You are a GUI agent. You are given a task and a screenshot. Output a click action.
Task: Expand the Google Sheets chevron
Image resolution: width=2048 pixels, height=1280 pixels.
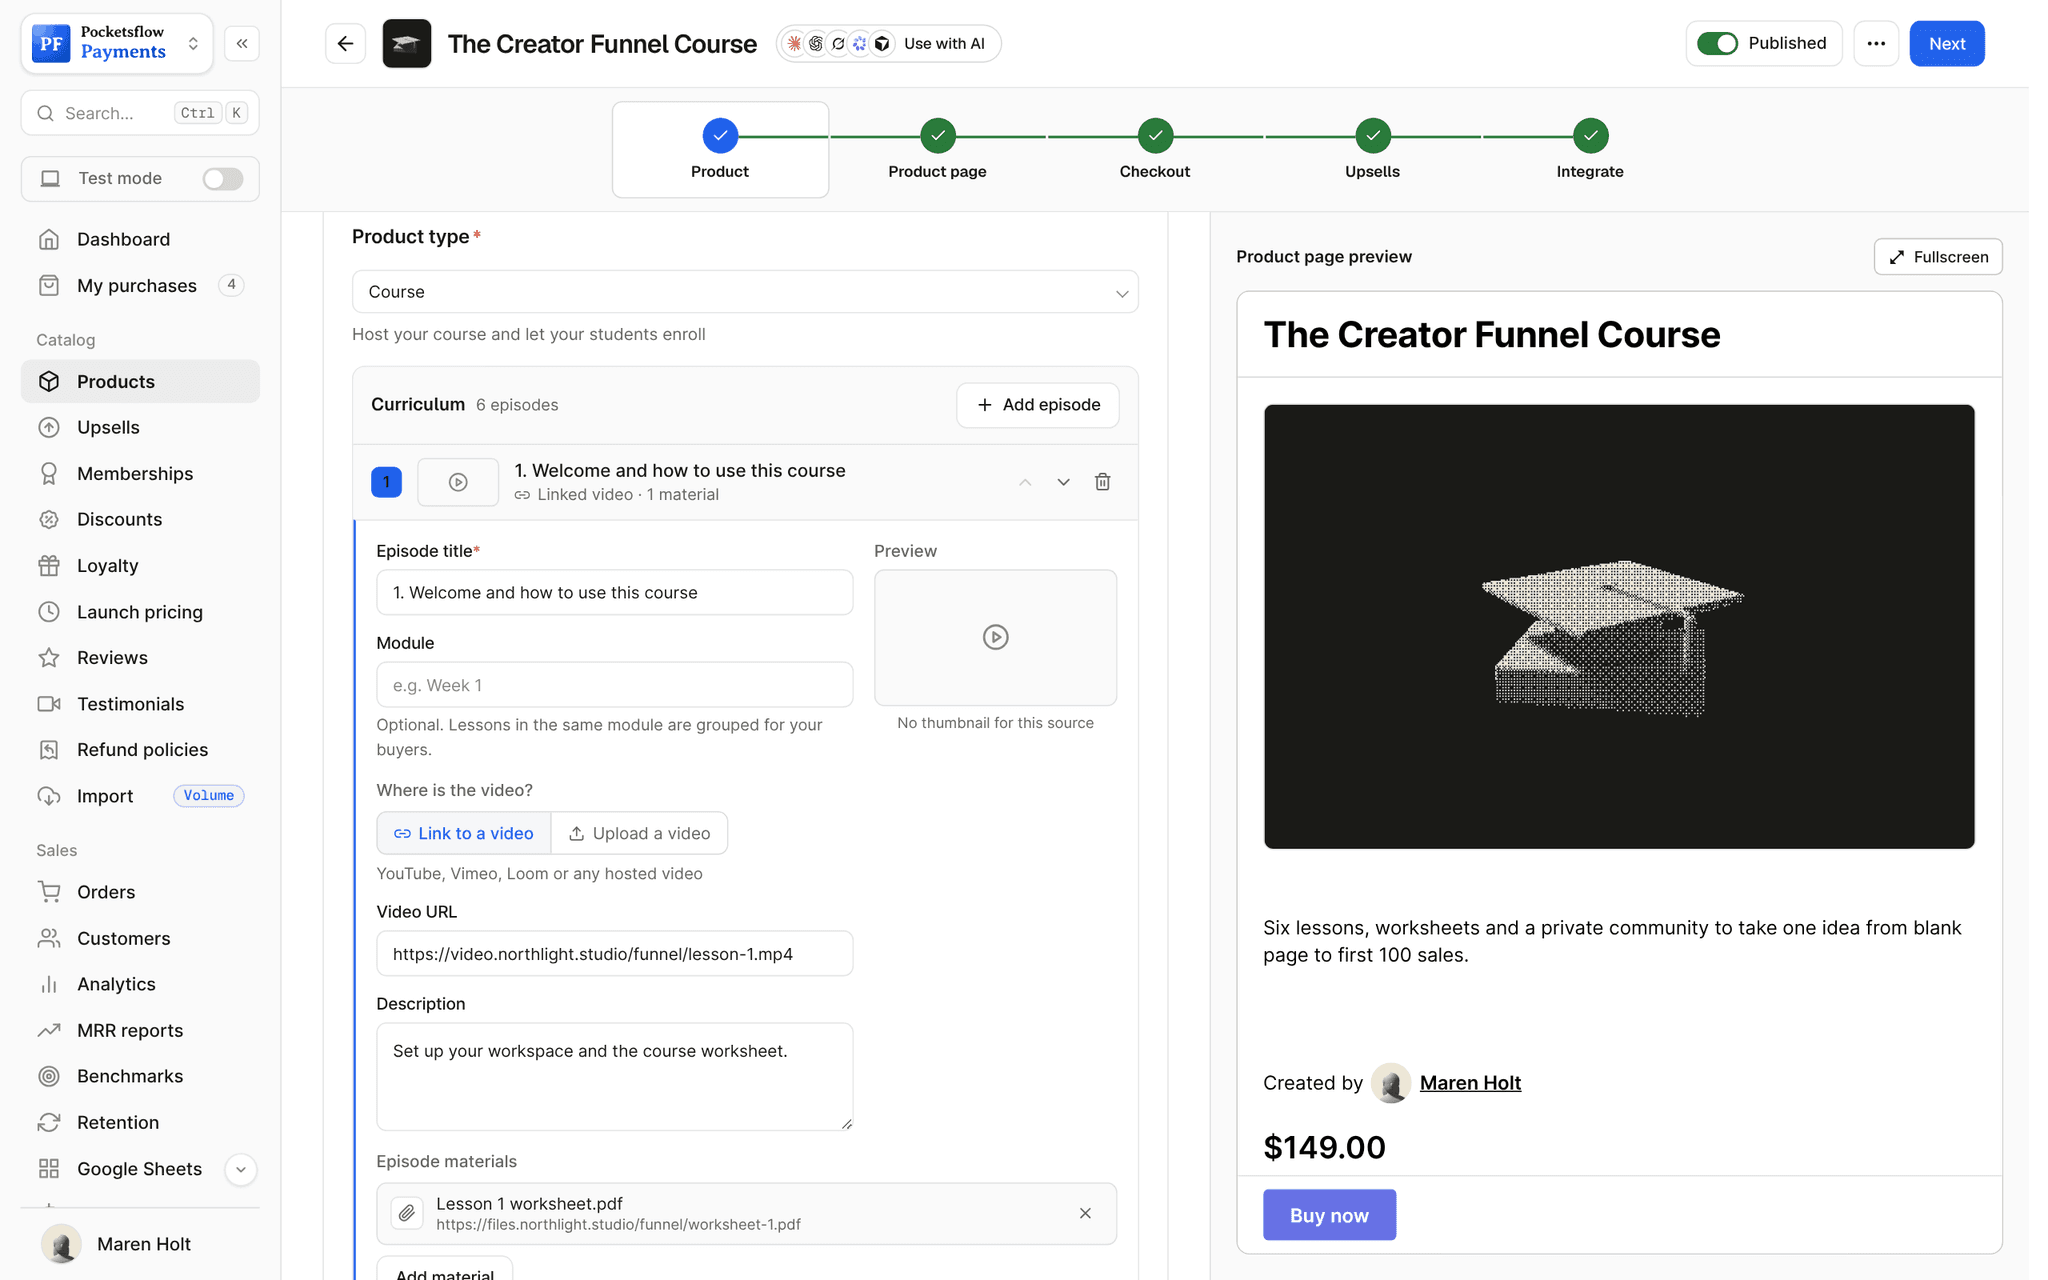241,1169
